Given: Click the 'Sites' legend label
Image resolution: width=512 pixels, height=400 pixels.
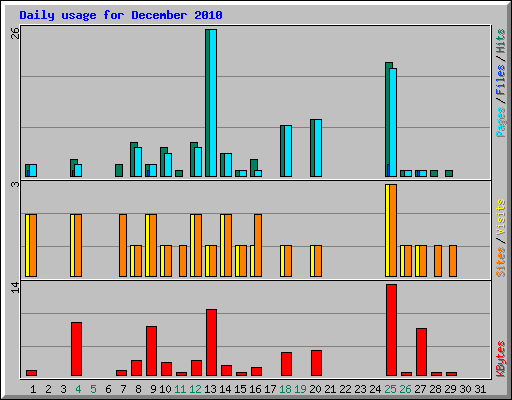Looking at the screenshot, I should [x=501, y=262].
